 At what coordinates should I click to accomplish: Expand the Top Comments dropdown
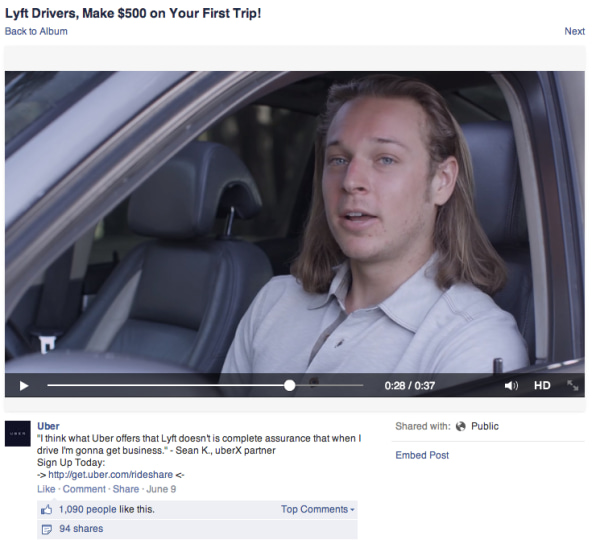(x=317, y=509)
